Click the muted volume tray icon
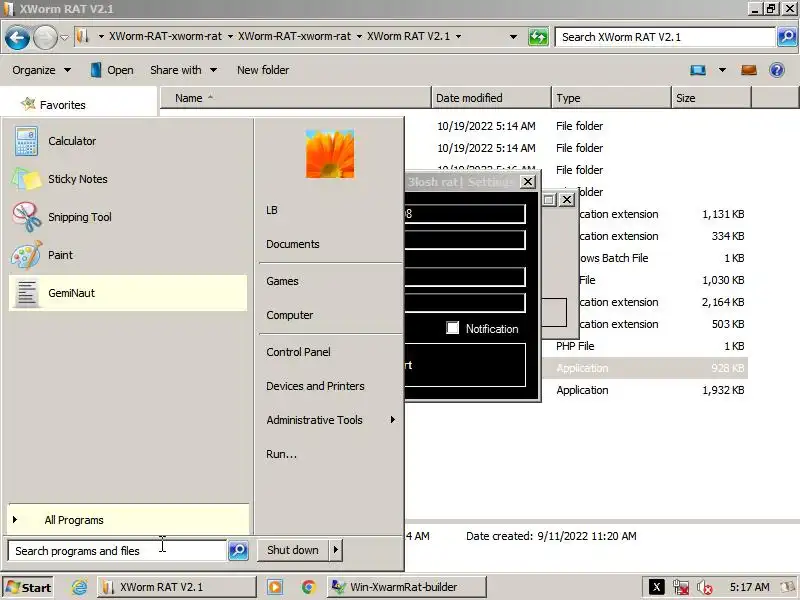The width and height of the screenshot is (800, 600). click(x=705, y=587)
